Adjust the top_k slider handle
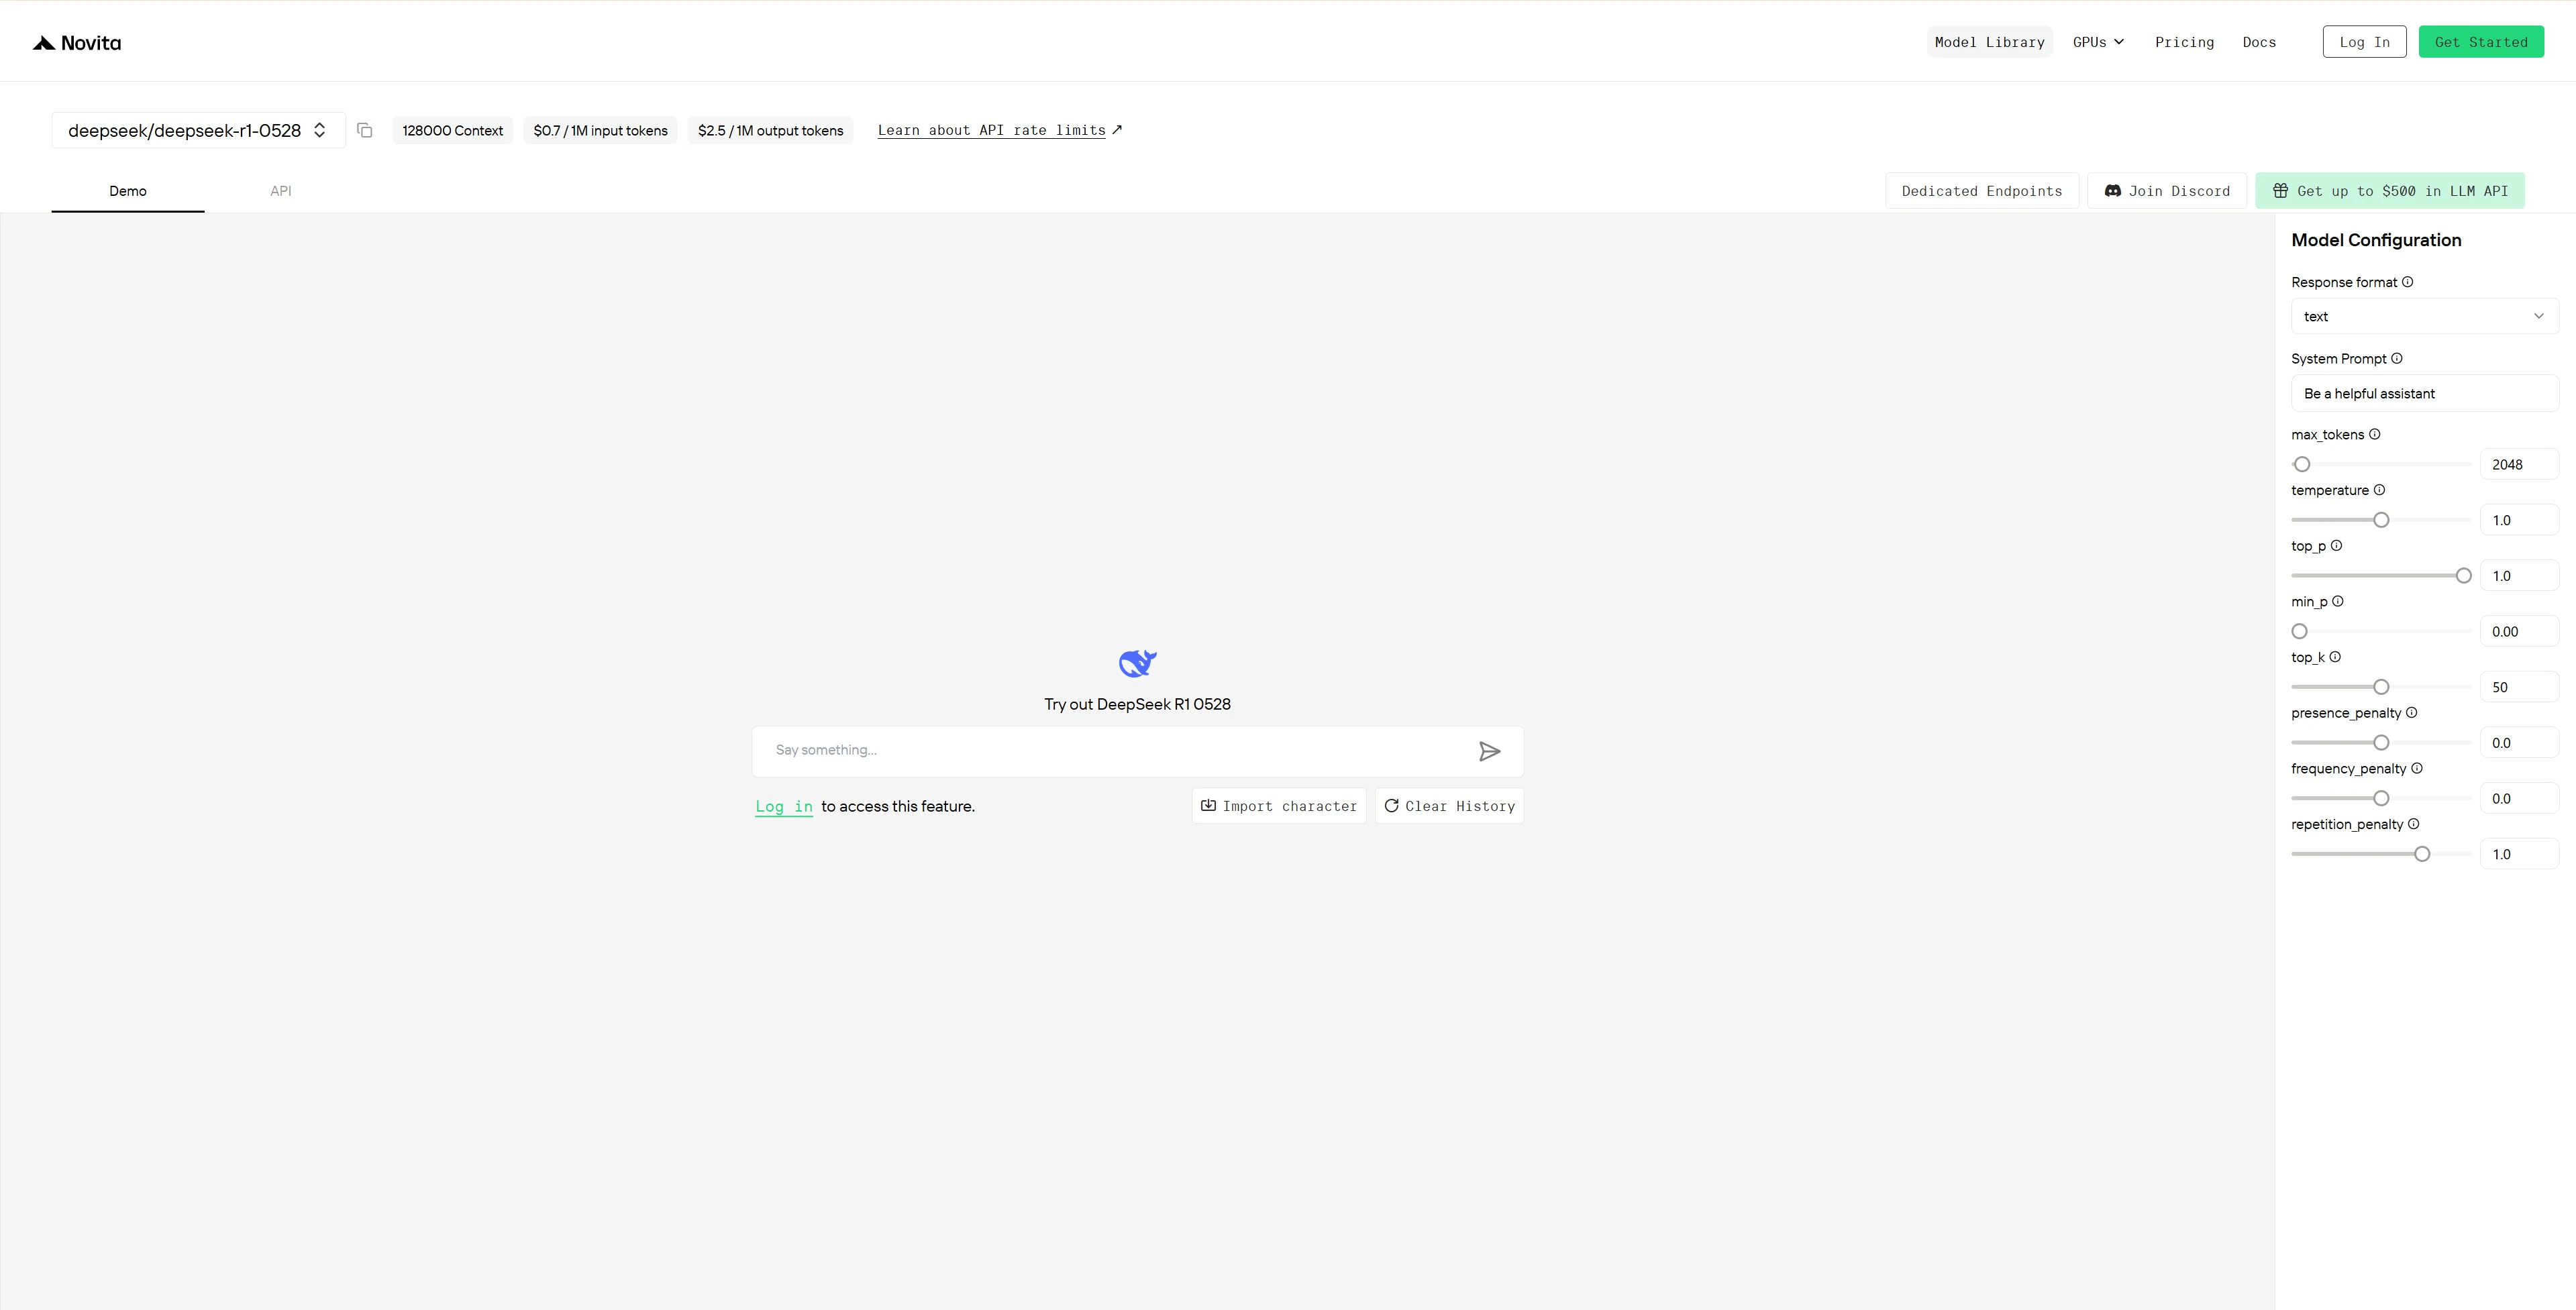This screenshot has height=1310, width=2576. click(2381, 687)
